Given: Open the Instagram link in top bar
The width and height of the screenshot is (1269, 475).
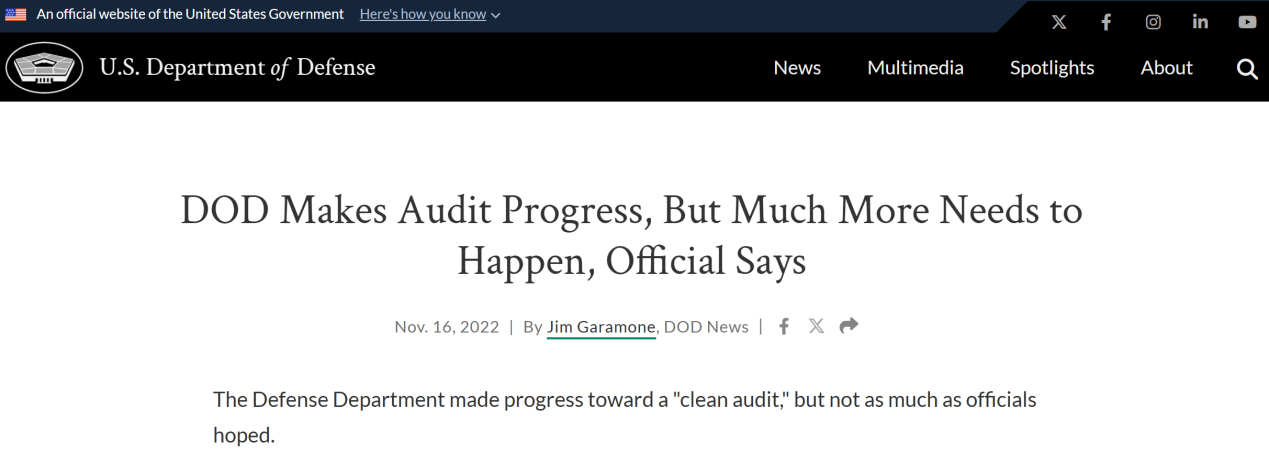Looking at the screenshot, I should click(x=1153, y=23).
